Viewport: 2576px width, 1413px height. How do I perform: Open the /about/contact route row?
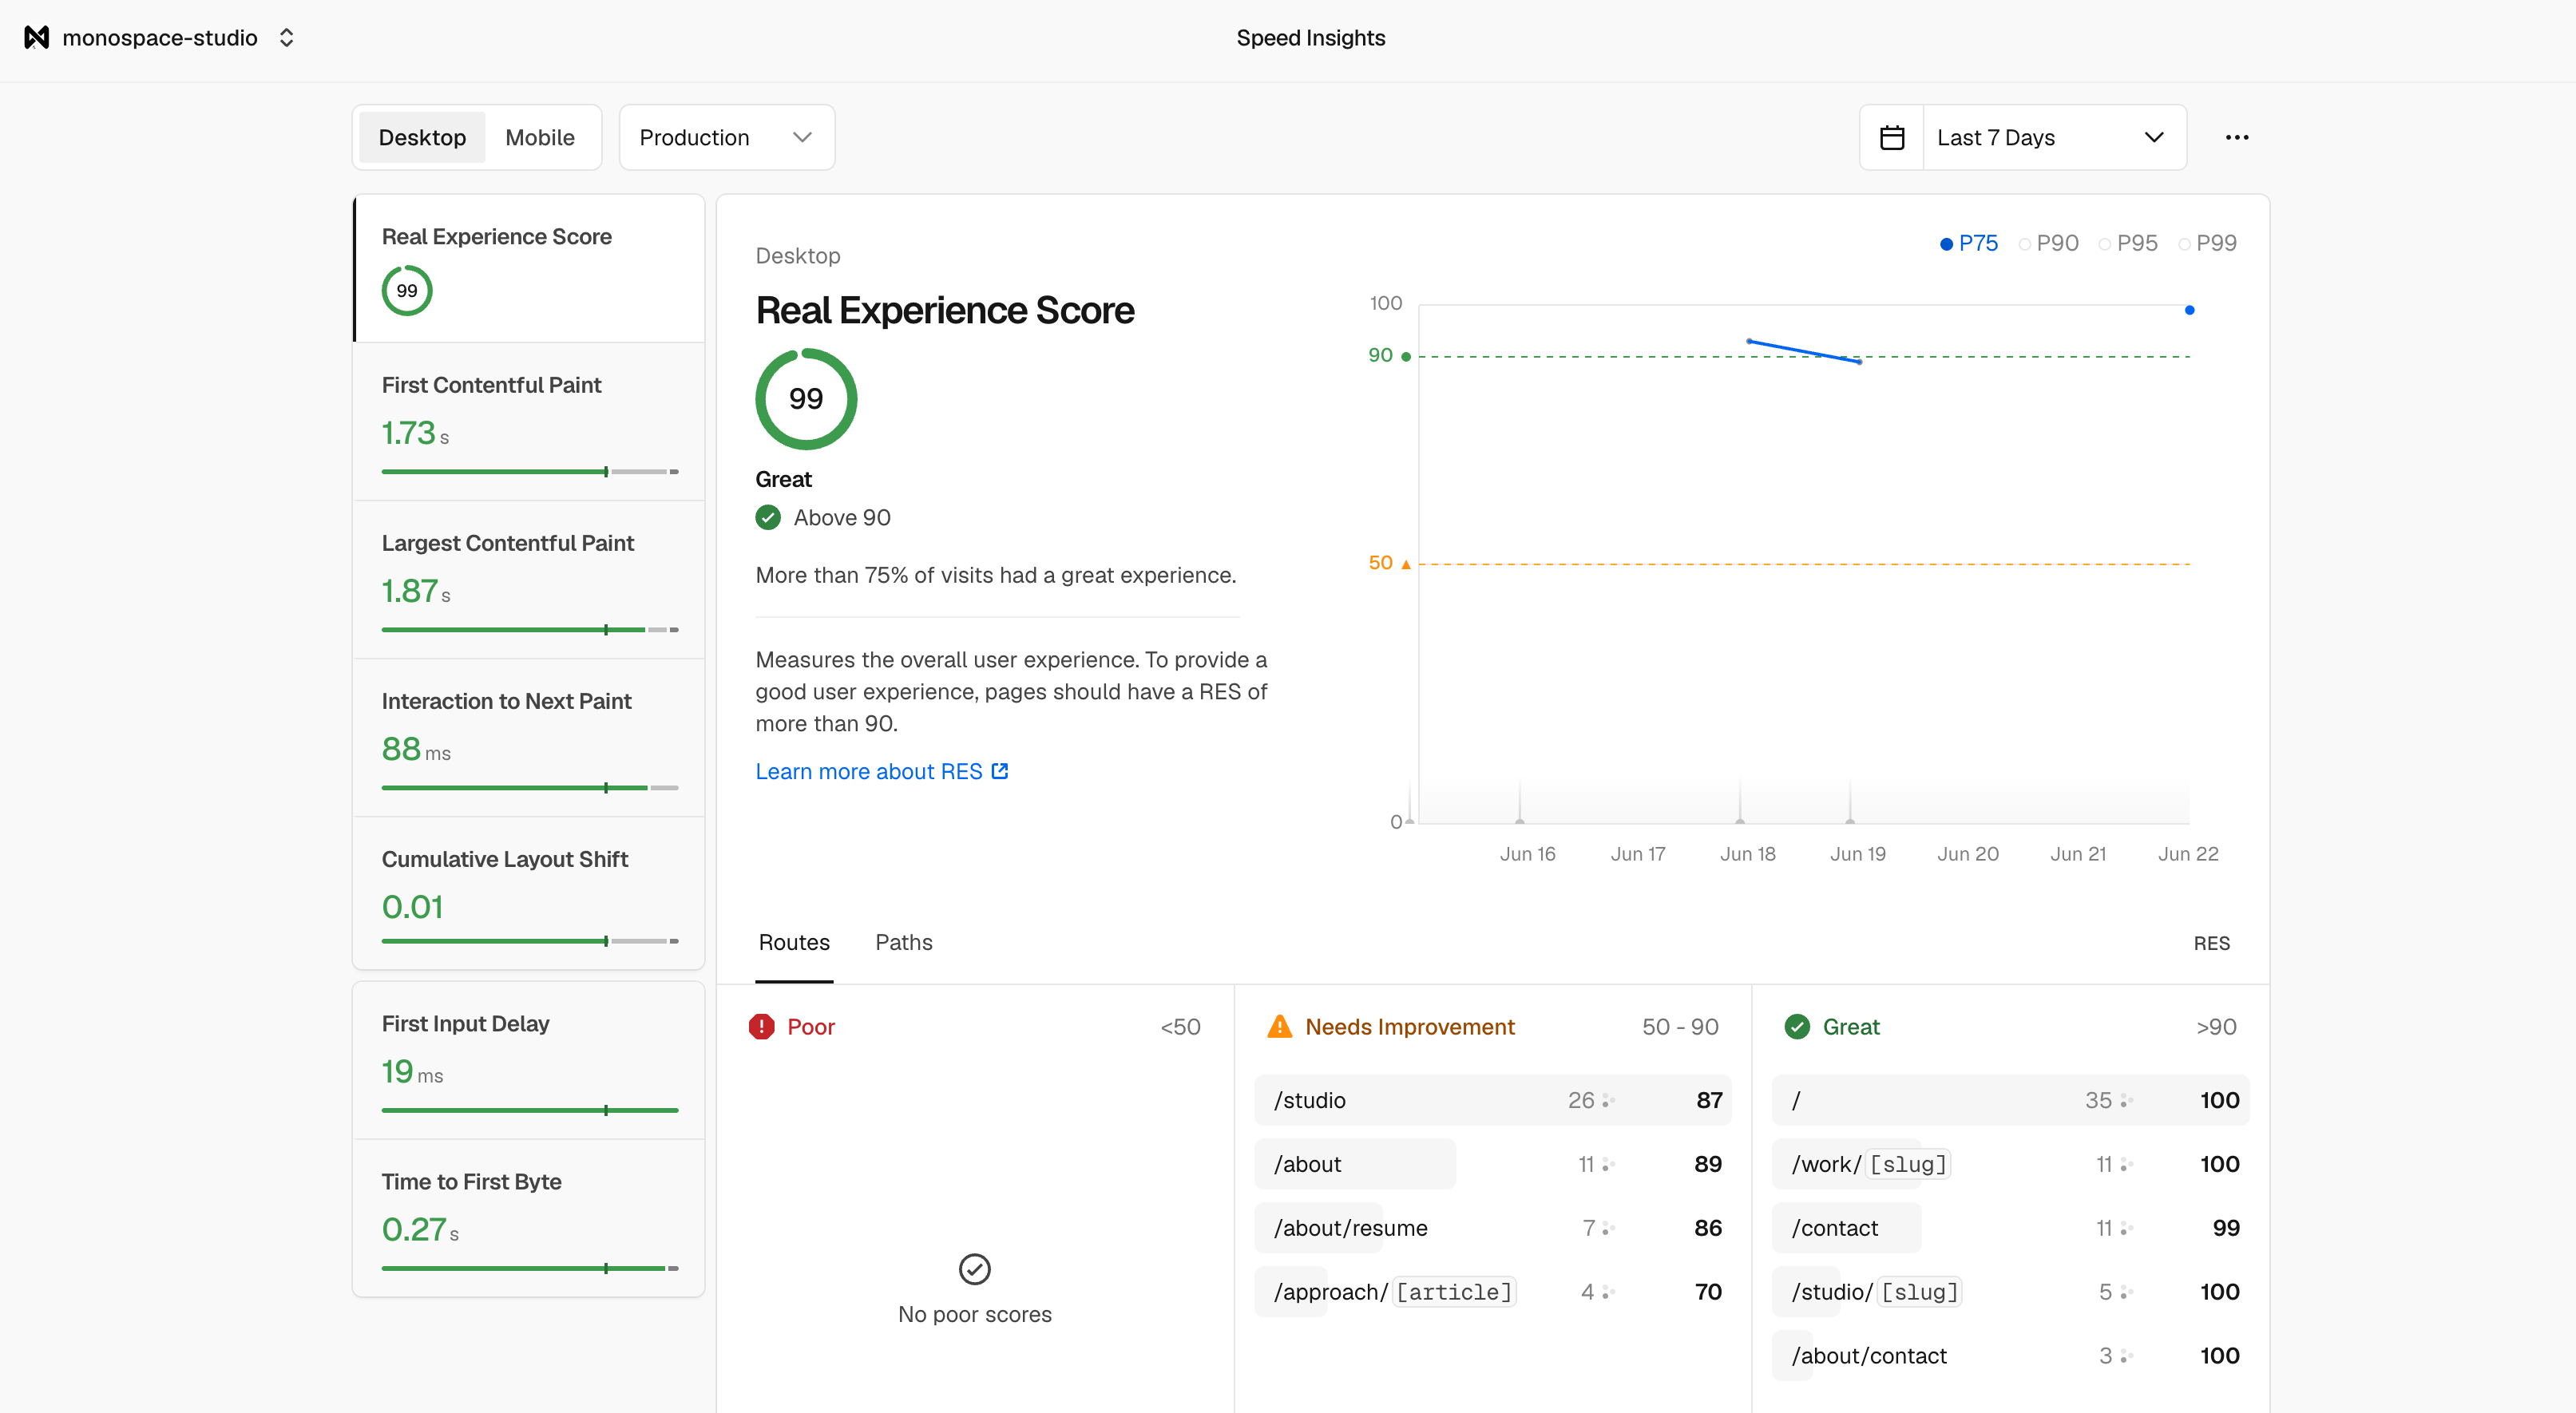(x=2010, y=1356)
